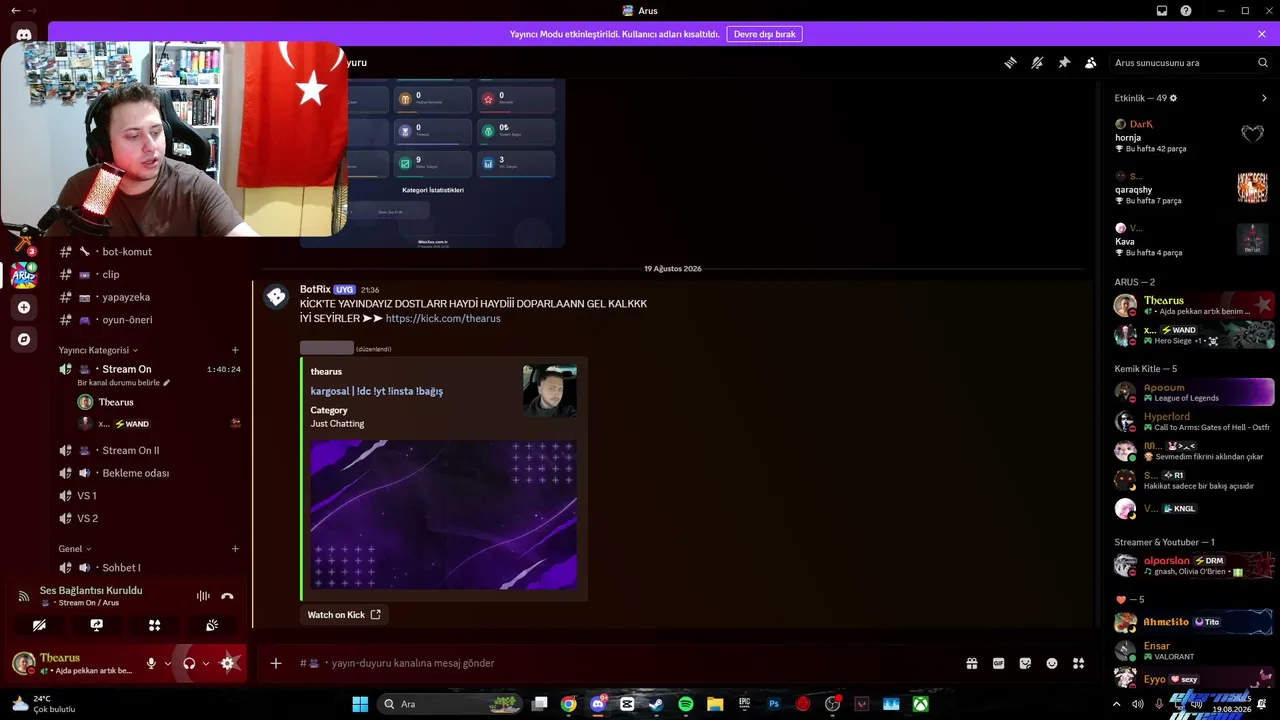The width and height of the screenshot is (1280, 720).
Task: Open audio output options arrow
Action: click(x=205, y=663)
